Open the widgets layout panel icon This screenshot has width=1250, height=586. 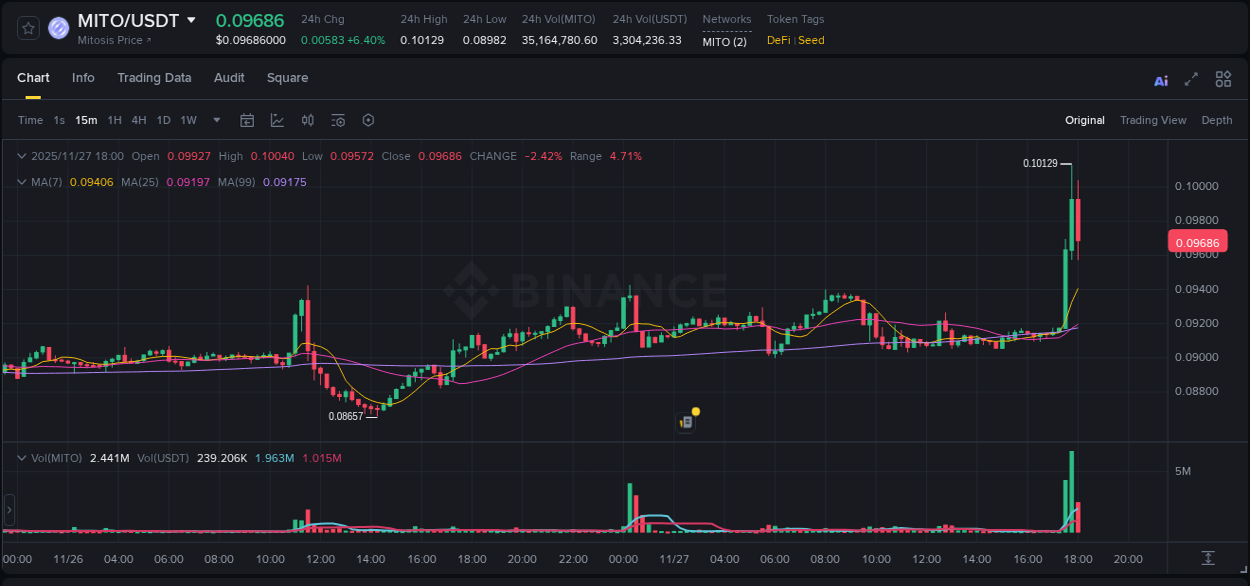pyautogui.click(x=1222, y=78)
